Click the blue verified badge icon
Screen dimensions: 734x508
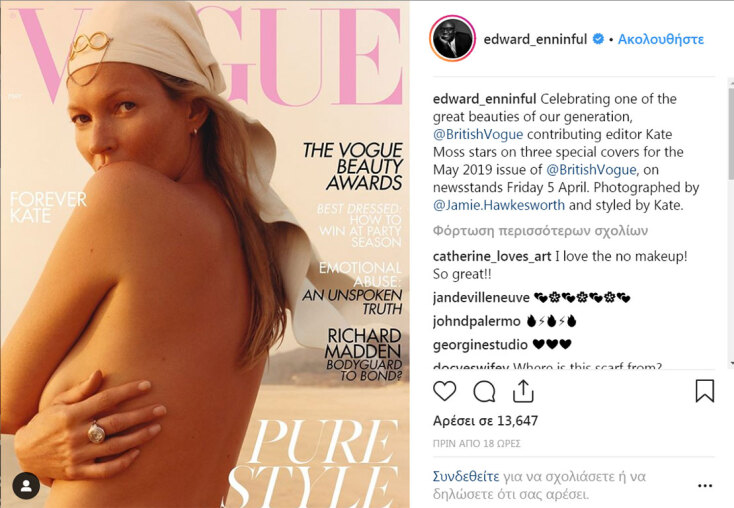[598, 39]
